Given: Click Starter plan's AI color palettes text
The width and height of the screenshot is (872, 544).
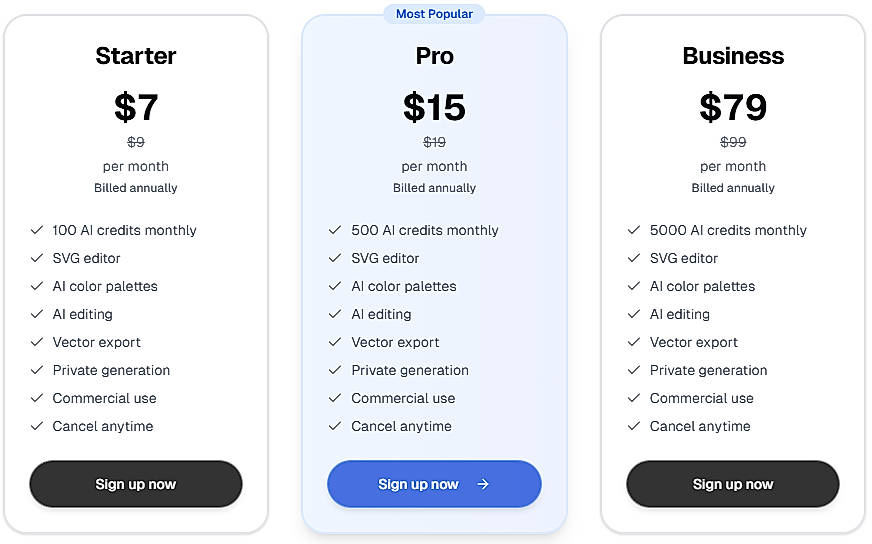Looking at the screenshot, I should click(105, 286).
